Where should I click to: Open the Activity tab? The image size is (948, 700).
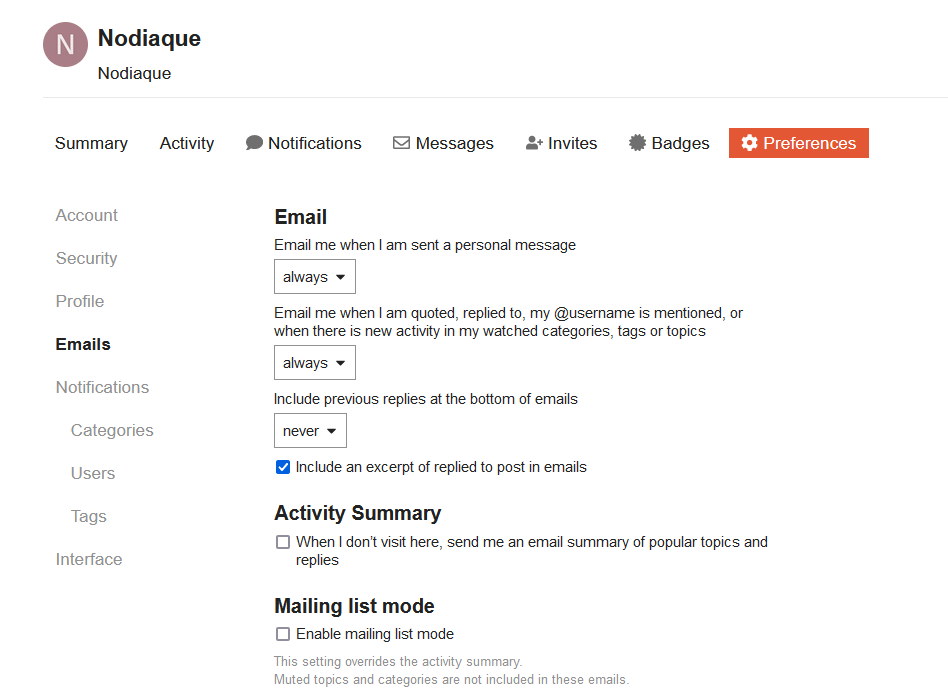(x=187, y=143)
